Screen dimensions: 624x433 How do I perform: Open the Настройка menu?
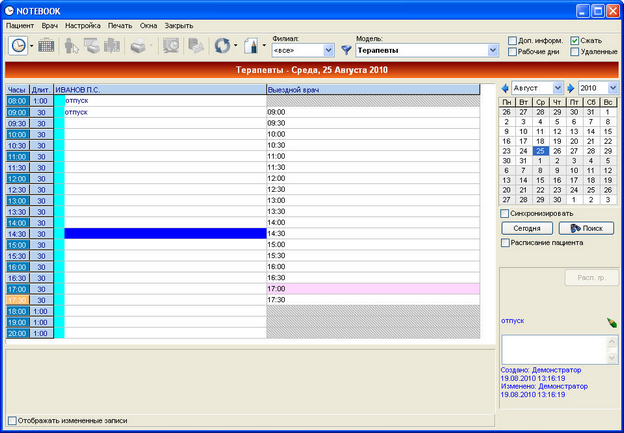coord(83,26)
